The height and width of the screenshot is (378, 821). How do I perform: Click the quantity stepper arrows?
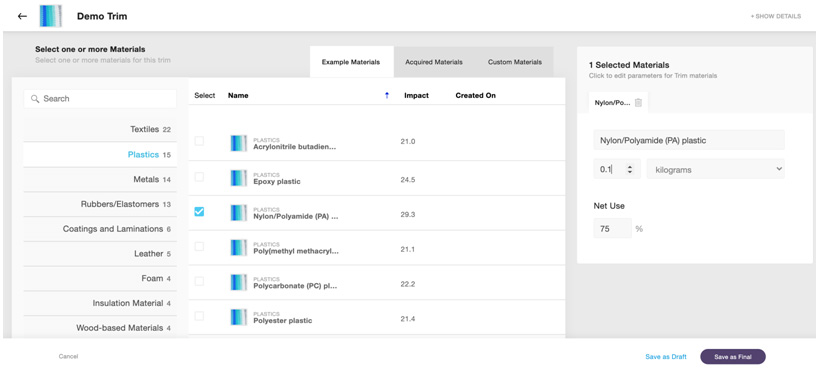[630, 170]
